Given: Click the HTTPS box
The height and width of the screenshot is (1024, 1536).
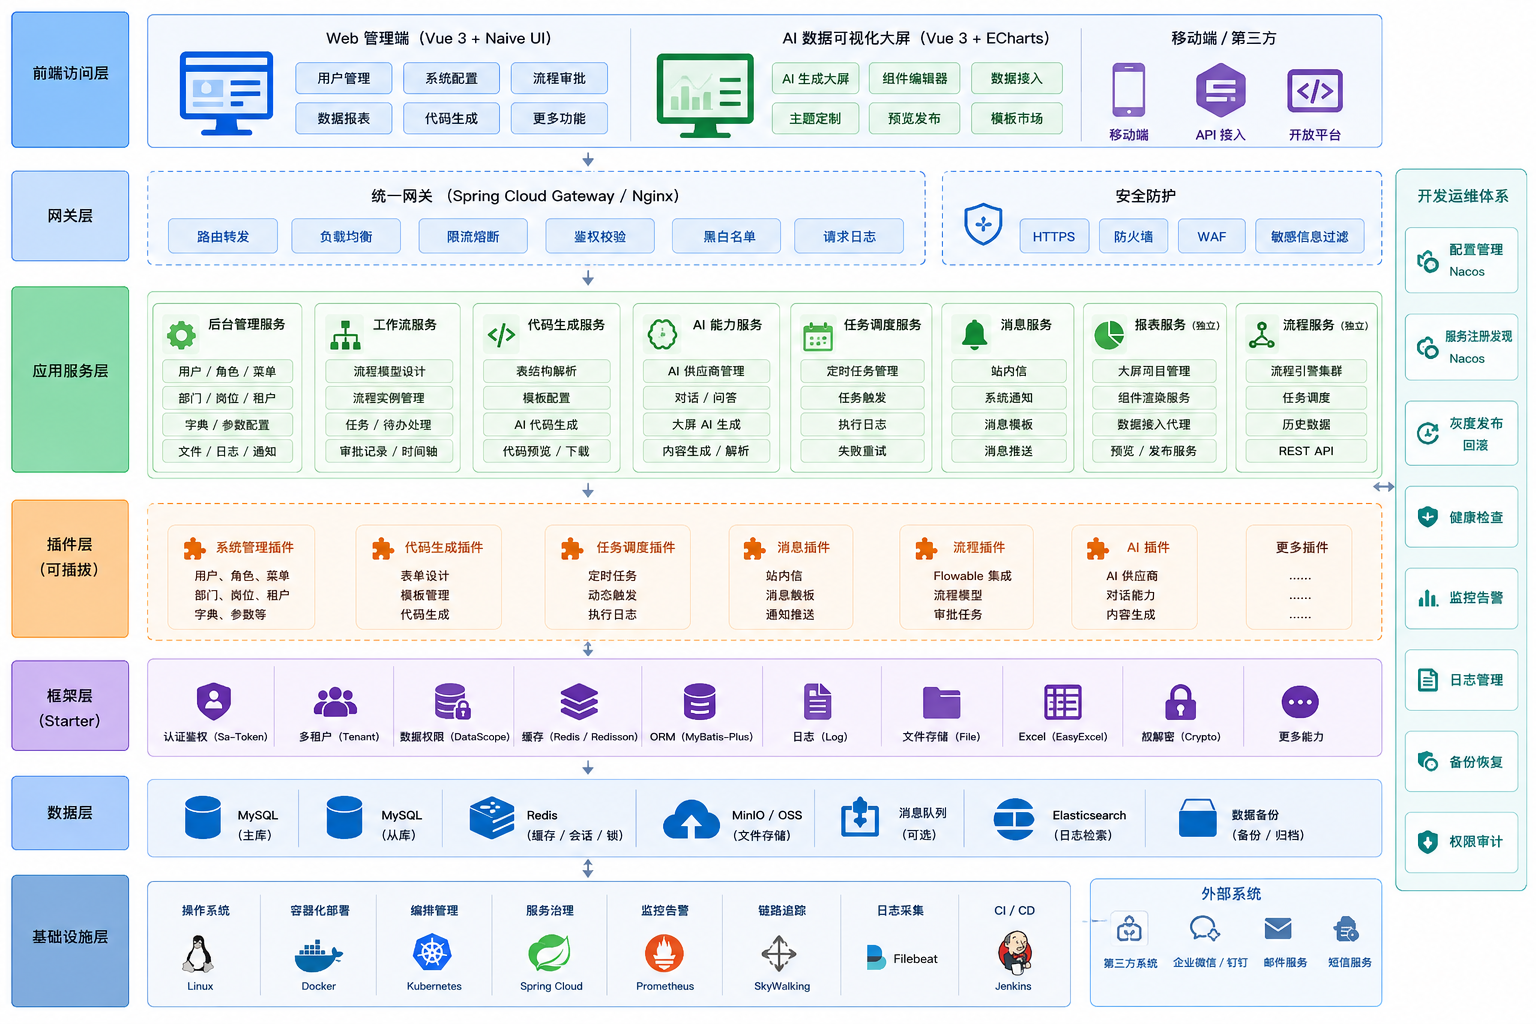Looking at the screenshot, I should (1054, 237).
